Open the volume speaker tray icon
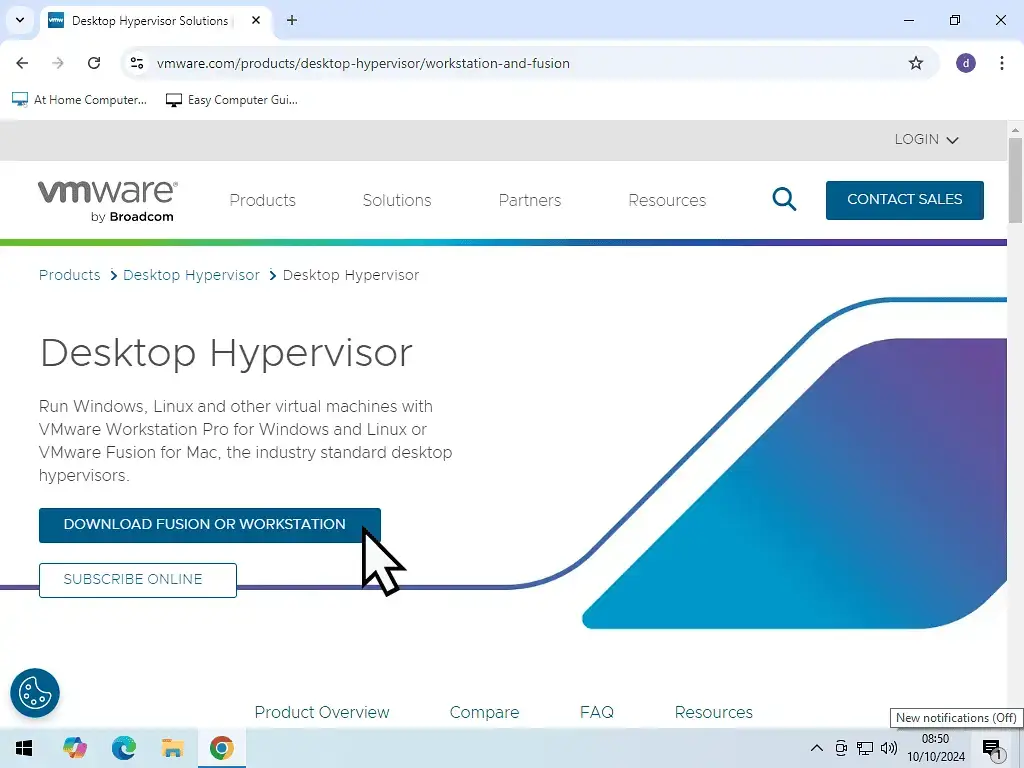This screenshot has height=768, width=1024. [888, 748]
